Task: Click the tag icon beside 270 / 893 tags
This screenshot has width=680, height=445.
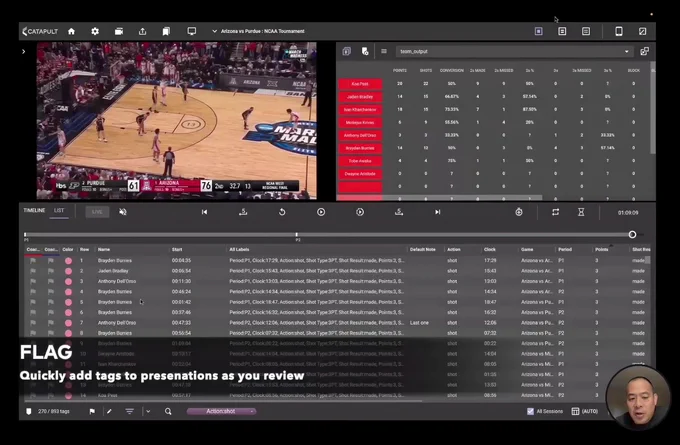Action: (x=29, y=411)
